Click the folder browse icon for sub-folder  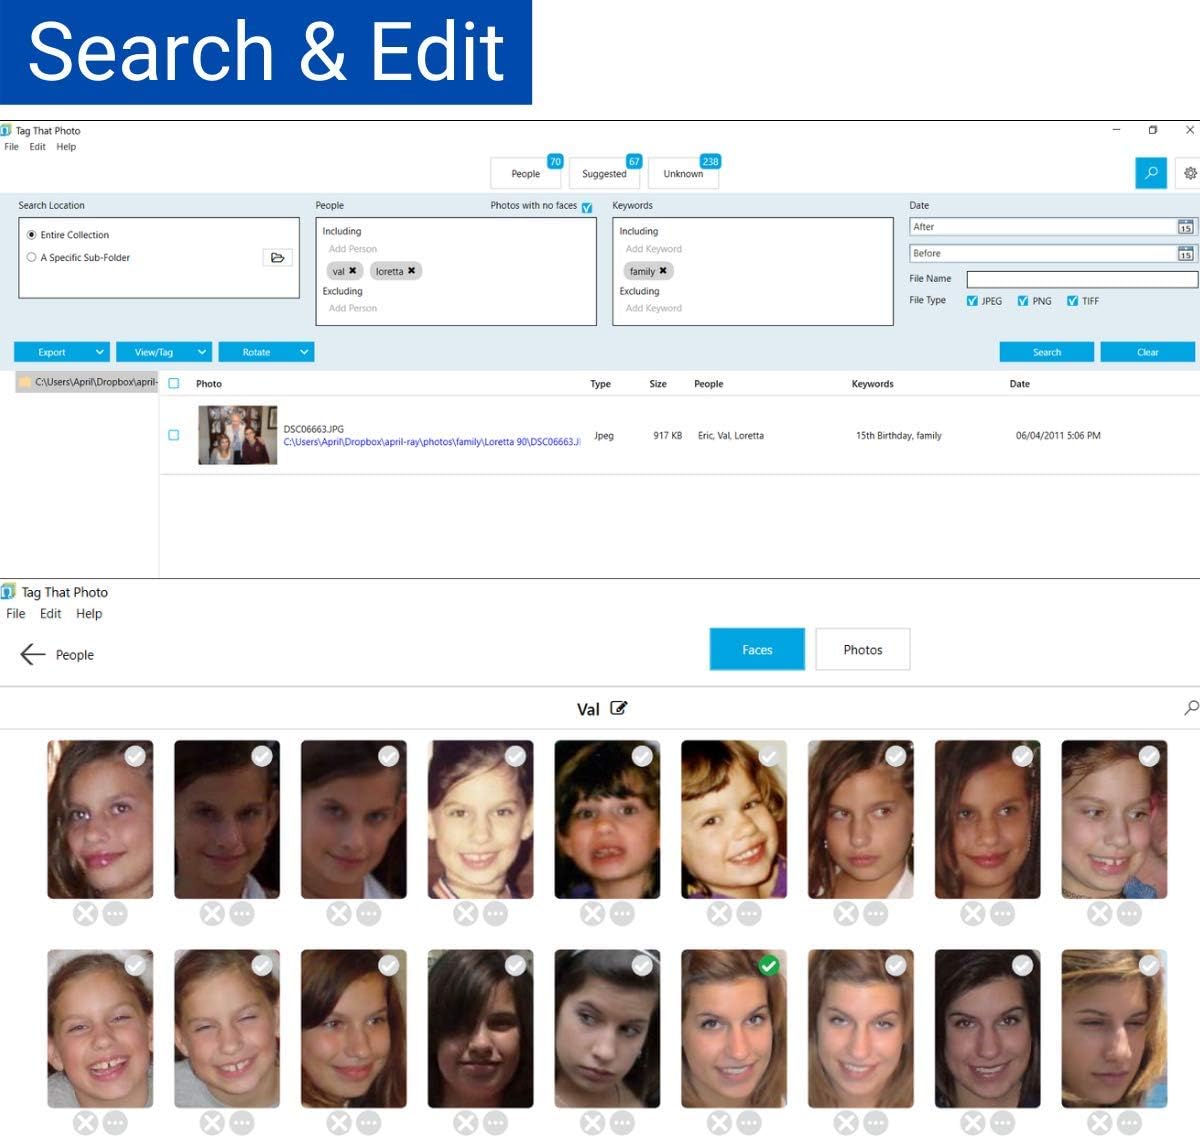pos(277,258)
